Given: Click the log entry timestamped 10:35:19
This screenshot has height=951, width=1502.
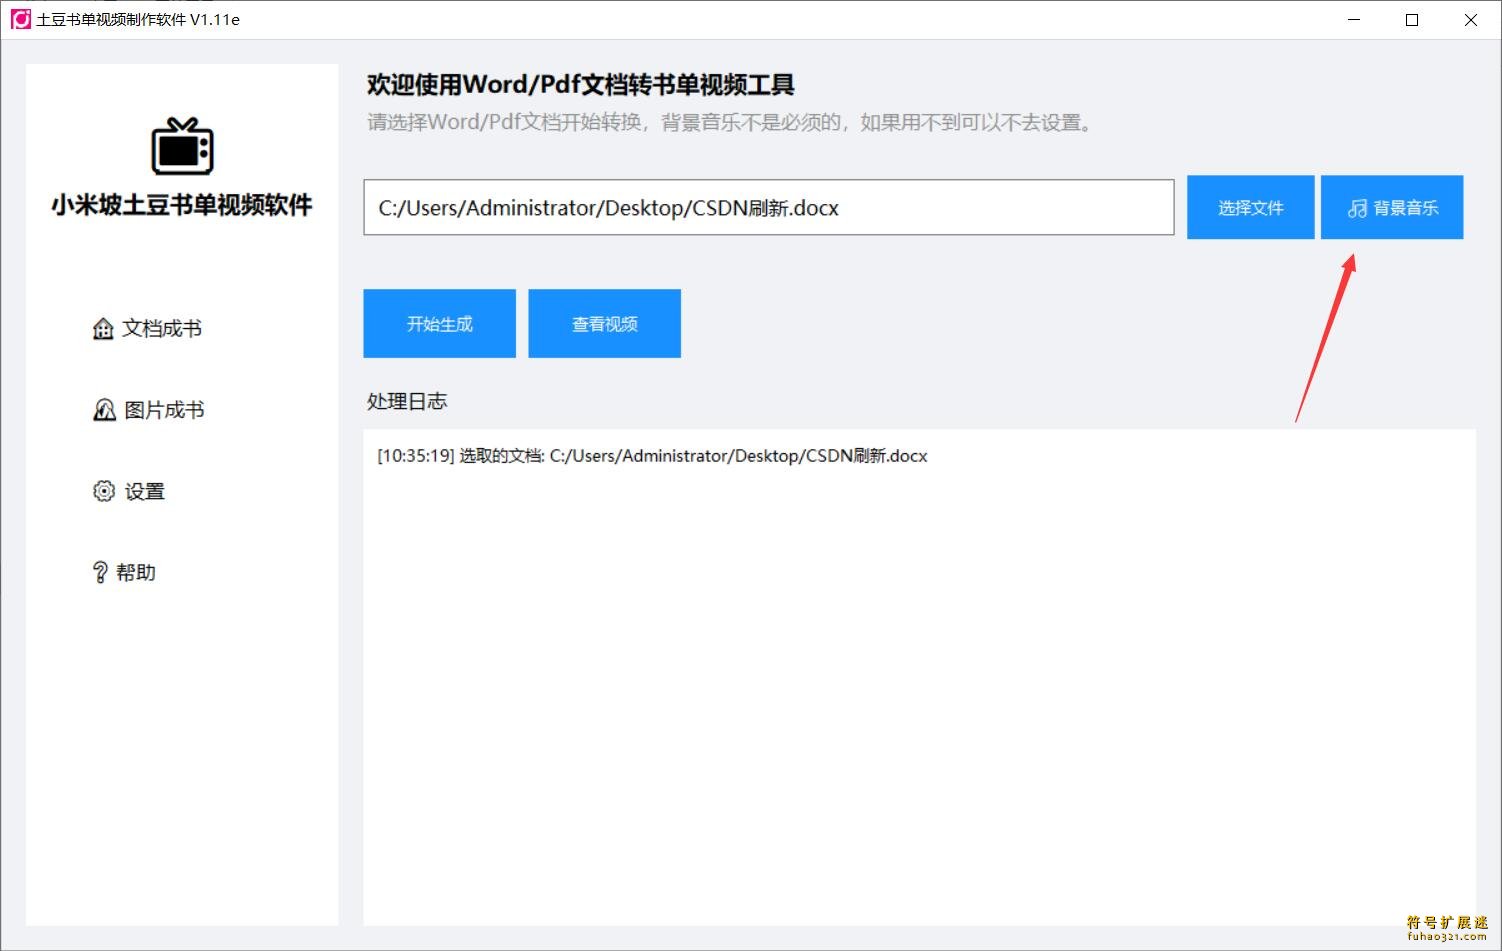Looking at the screenshot, I should coord(652,456).
